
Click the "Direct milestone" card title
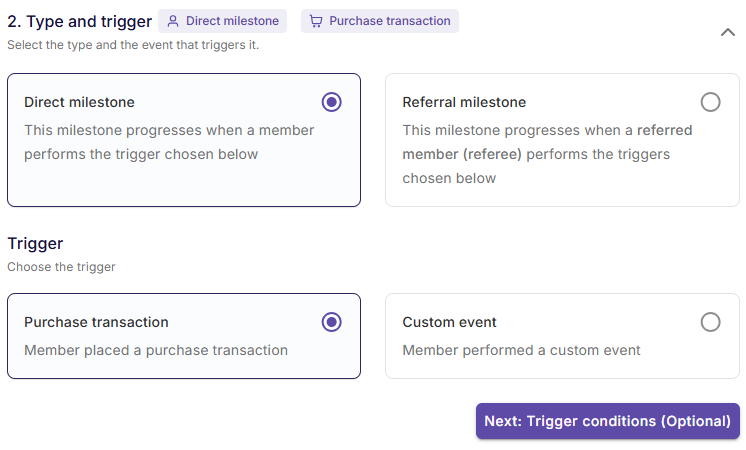[79, 102]
